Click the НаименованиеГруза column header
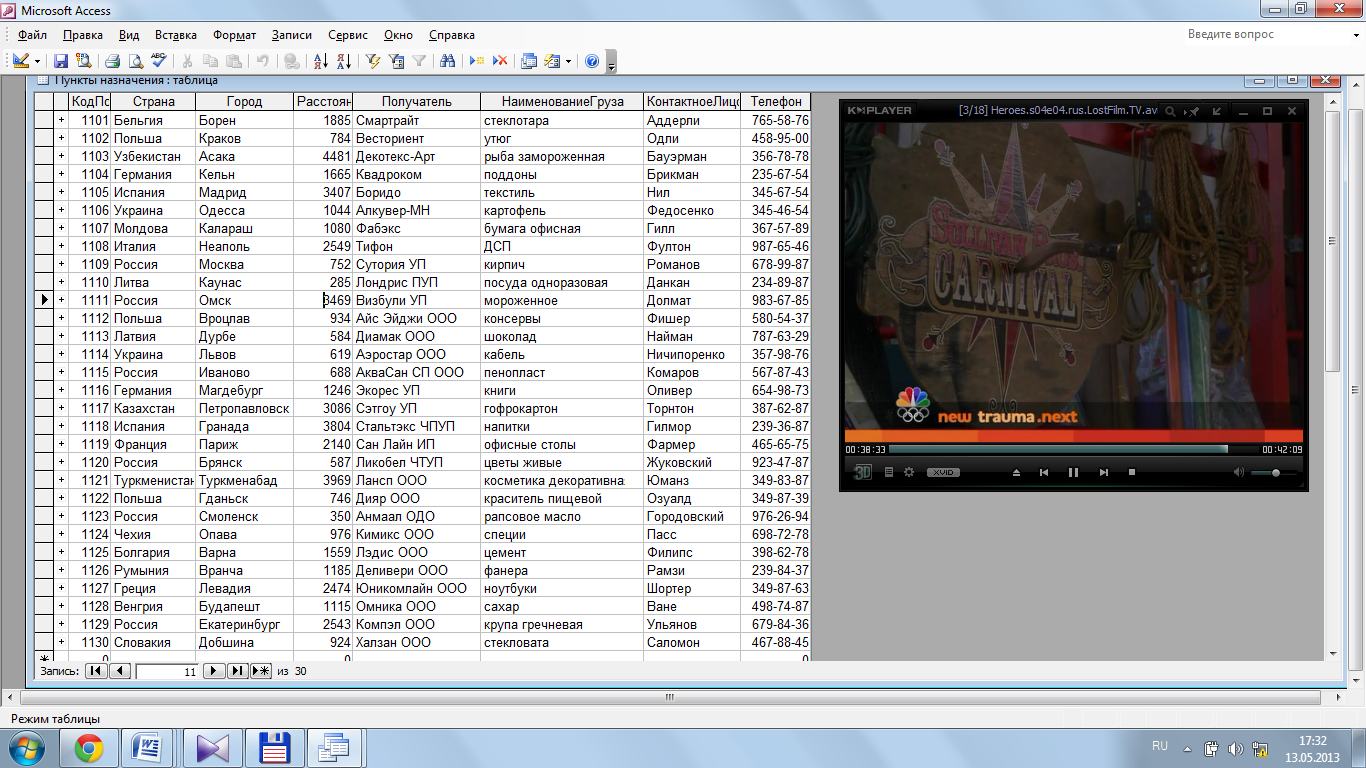Viewport: 1366px width, 768px height. (x=562, y=101)
